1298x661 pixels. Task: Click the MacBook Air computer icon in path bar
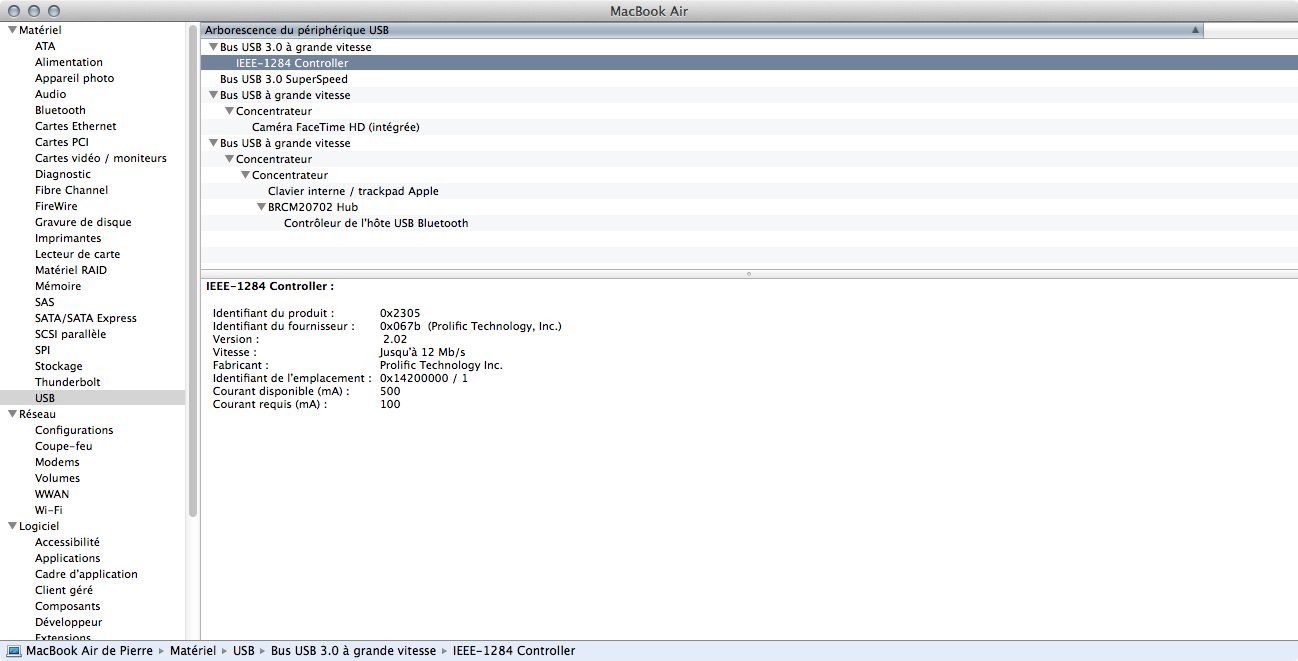(x=14, y=651)
